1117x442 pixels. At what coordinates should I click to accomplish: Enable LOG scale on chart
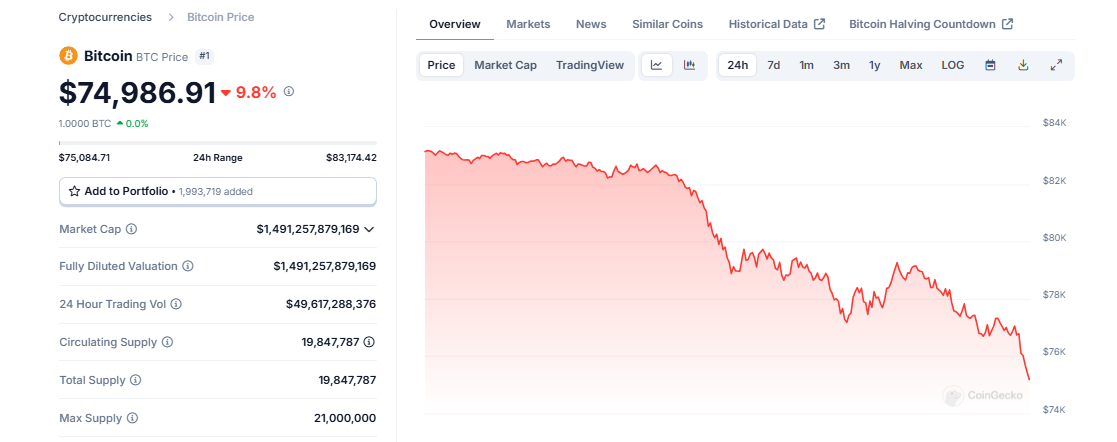point(953,65)
